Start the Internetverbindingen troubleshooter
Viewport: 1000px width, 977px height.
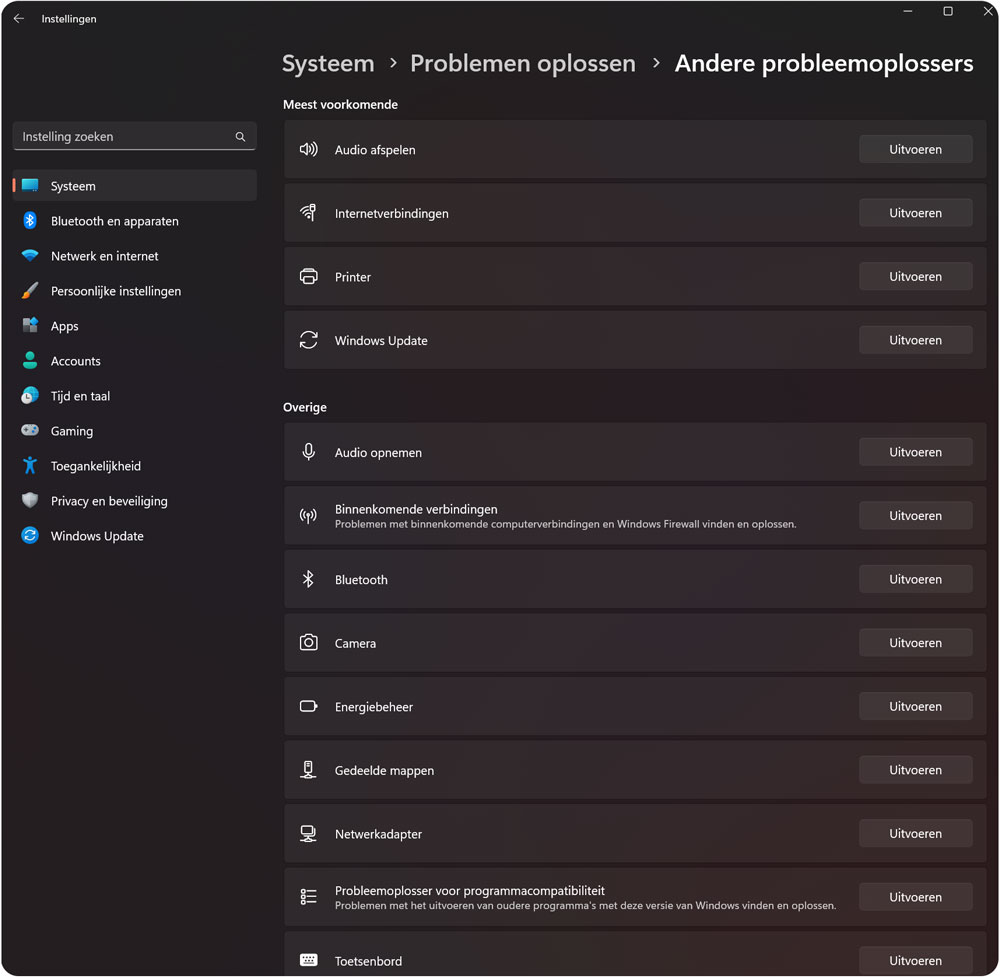point(915,213)
